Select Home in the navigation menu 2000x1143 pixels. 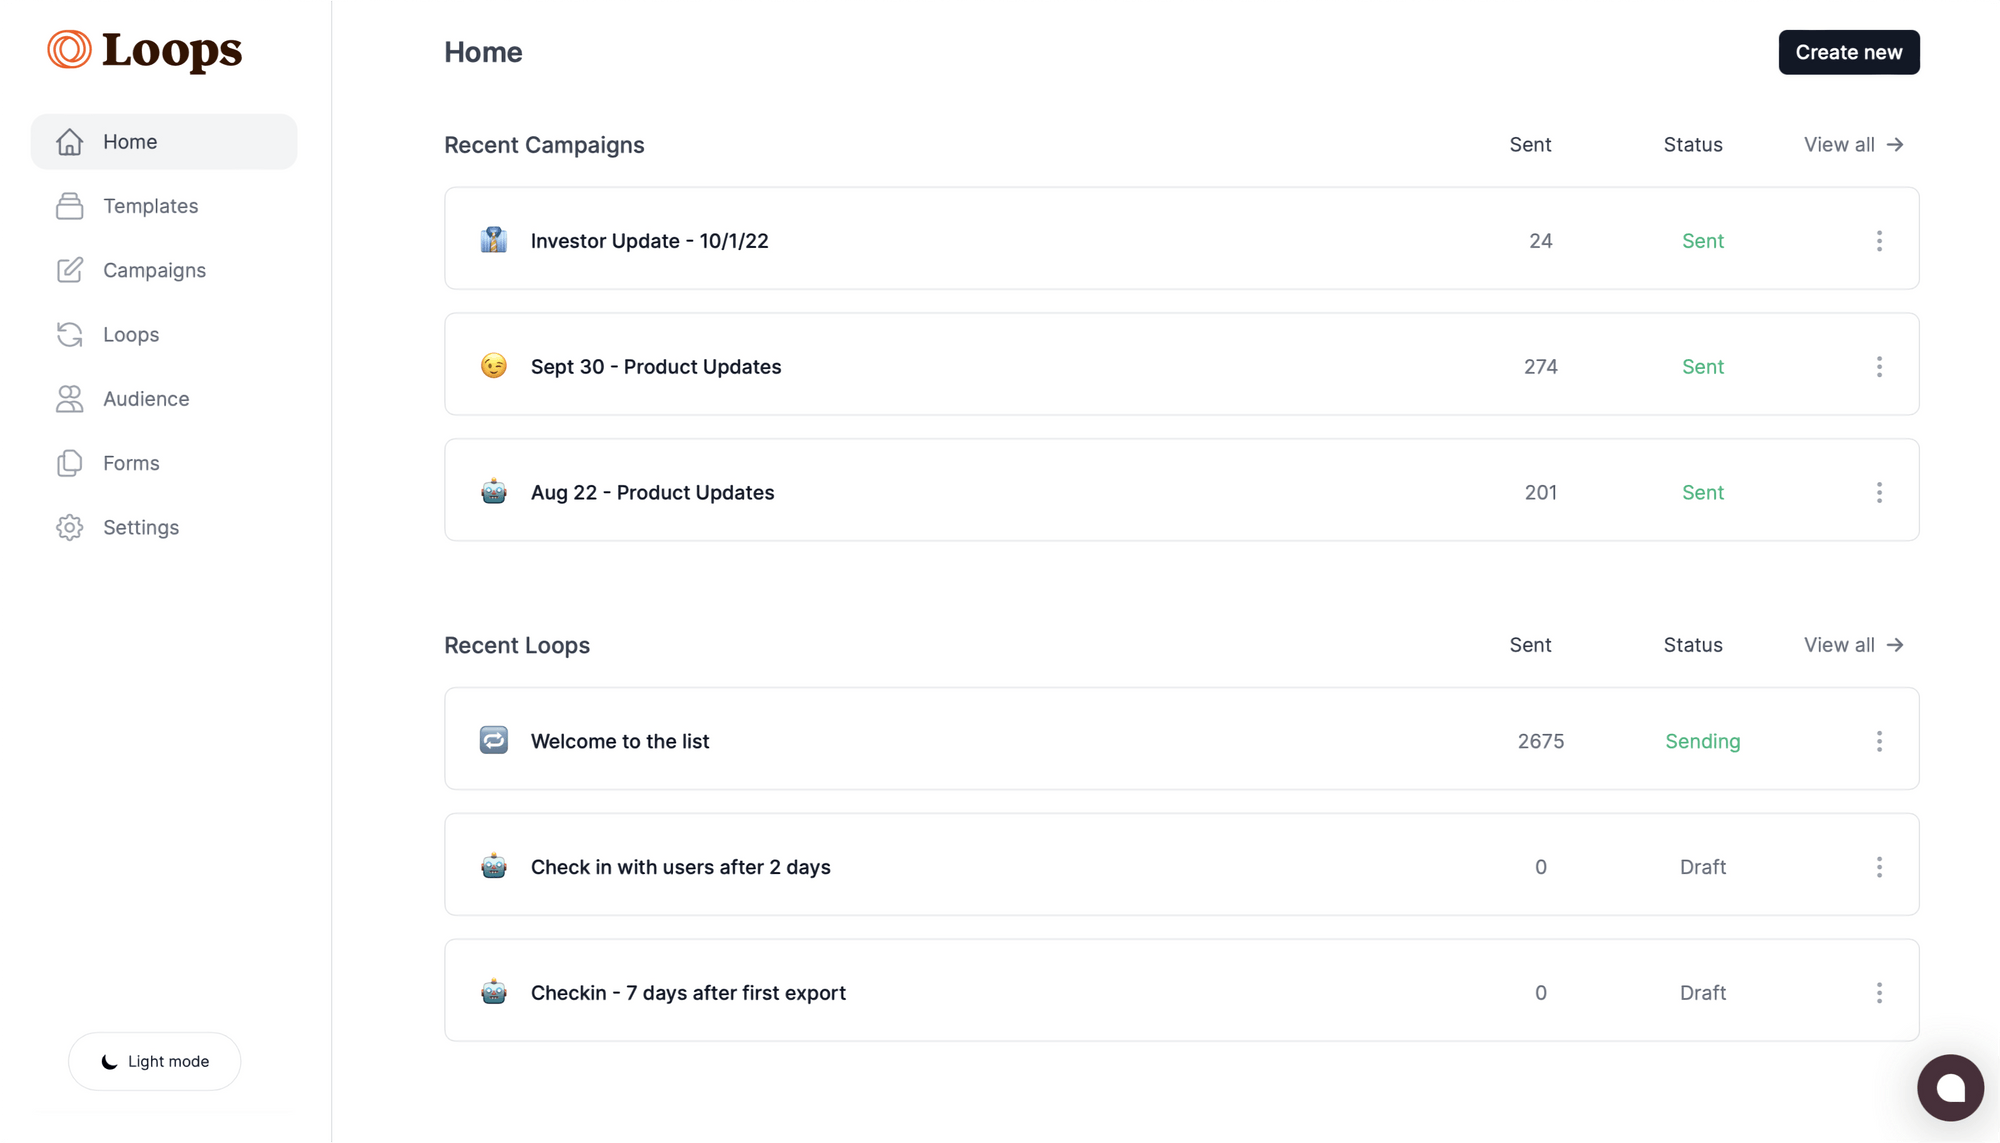[129, 141]
